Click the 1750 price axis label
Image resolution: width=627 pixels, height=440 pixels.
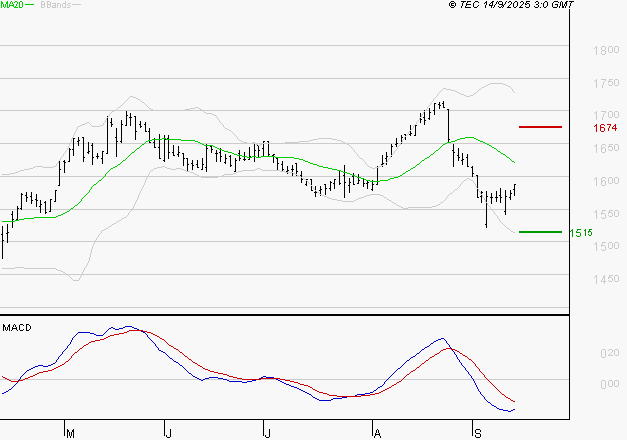[x=606, y=83]
